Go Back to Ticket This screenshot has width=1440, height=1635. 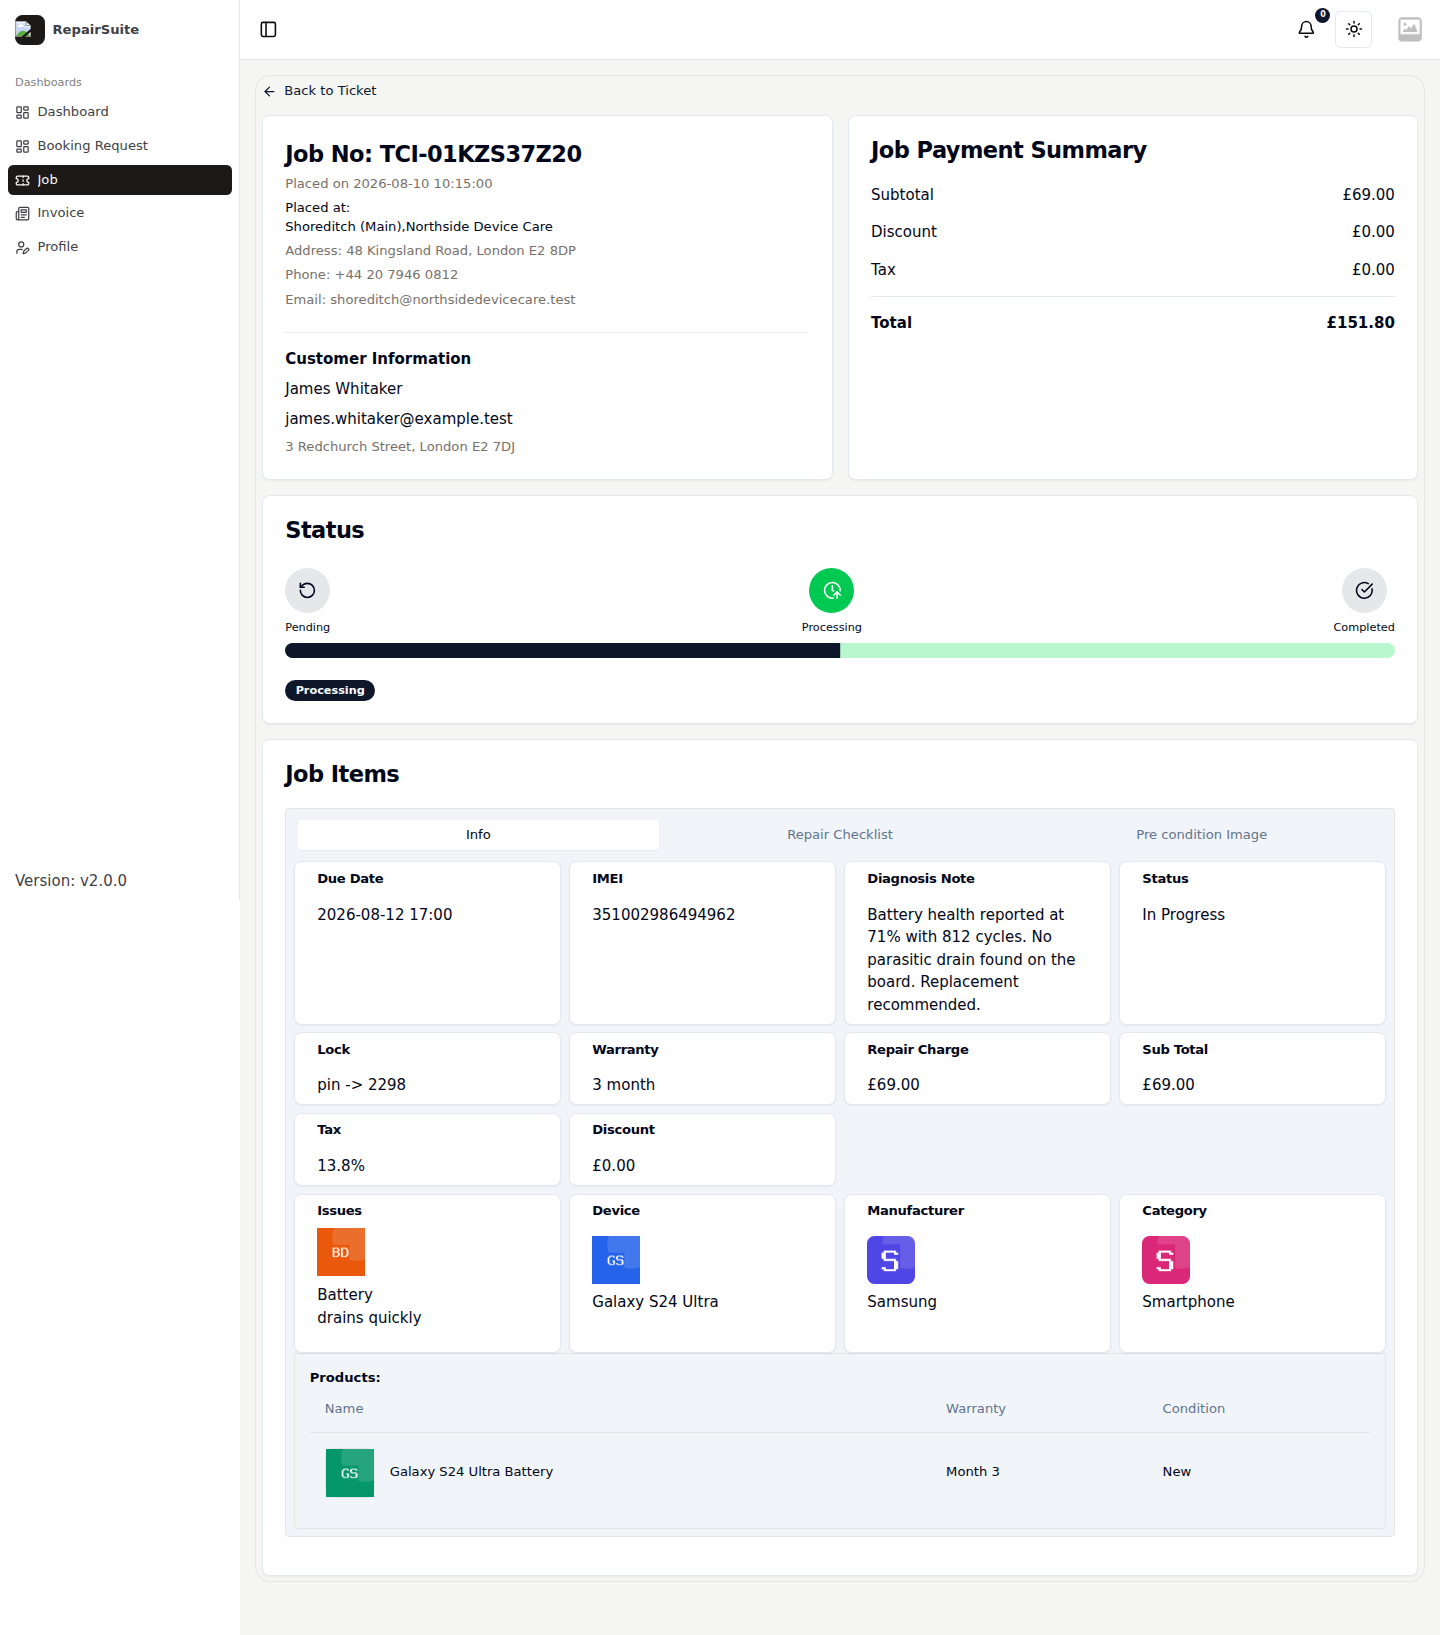coord(320,91)
